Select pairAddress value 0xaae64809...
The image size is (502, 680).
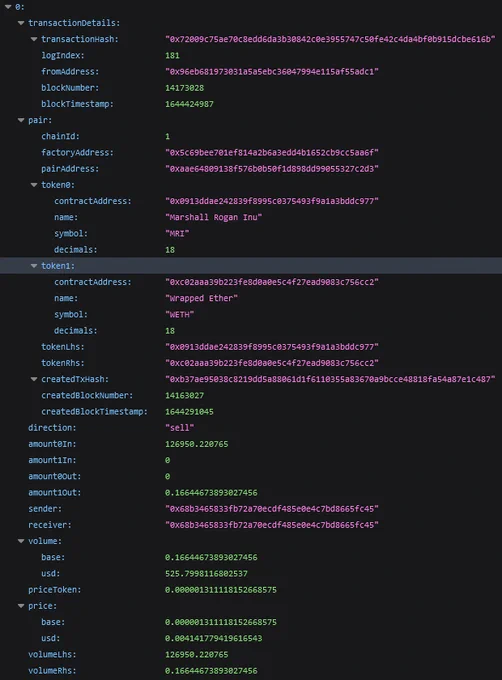point(272,169)
